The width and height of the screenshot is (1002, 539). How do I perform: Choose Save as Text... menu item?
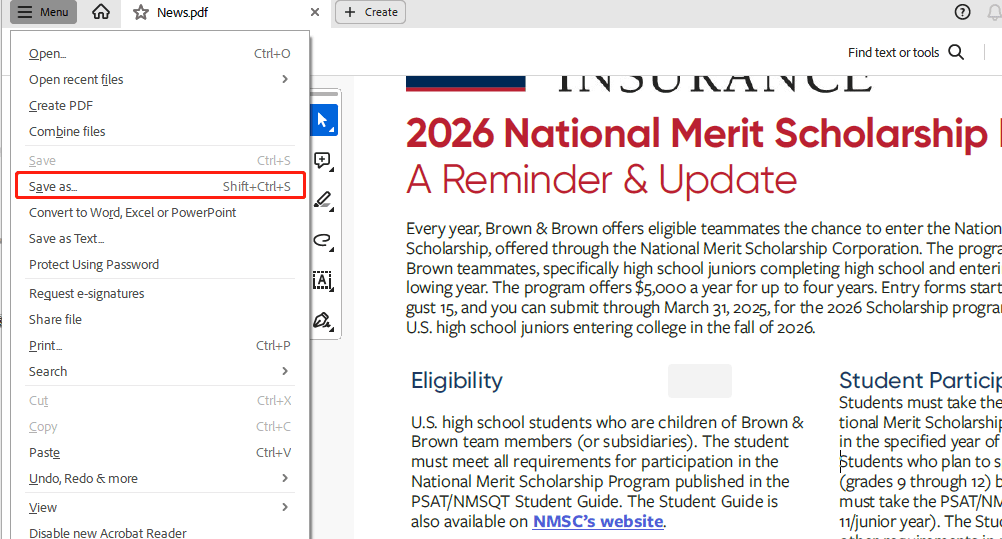pyautogui.click(x=159, y=238)
